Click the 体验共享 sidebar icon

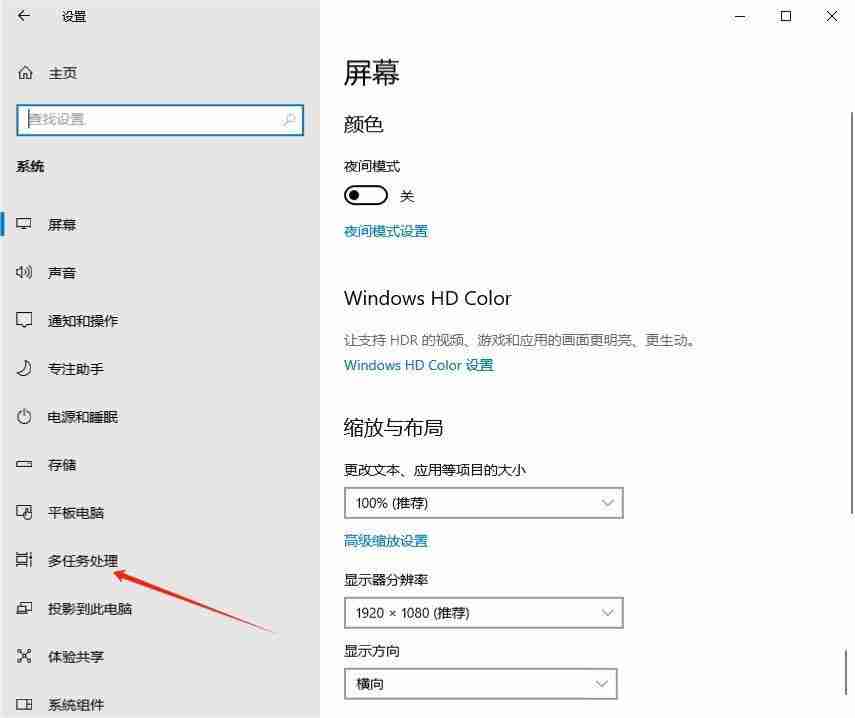click(x=24, y=656)
